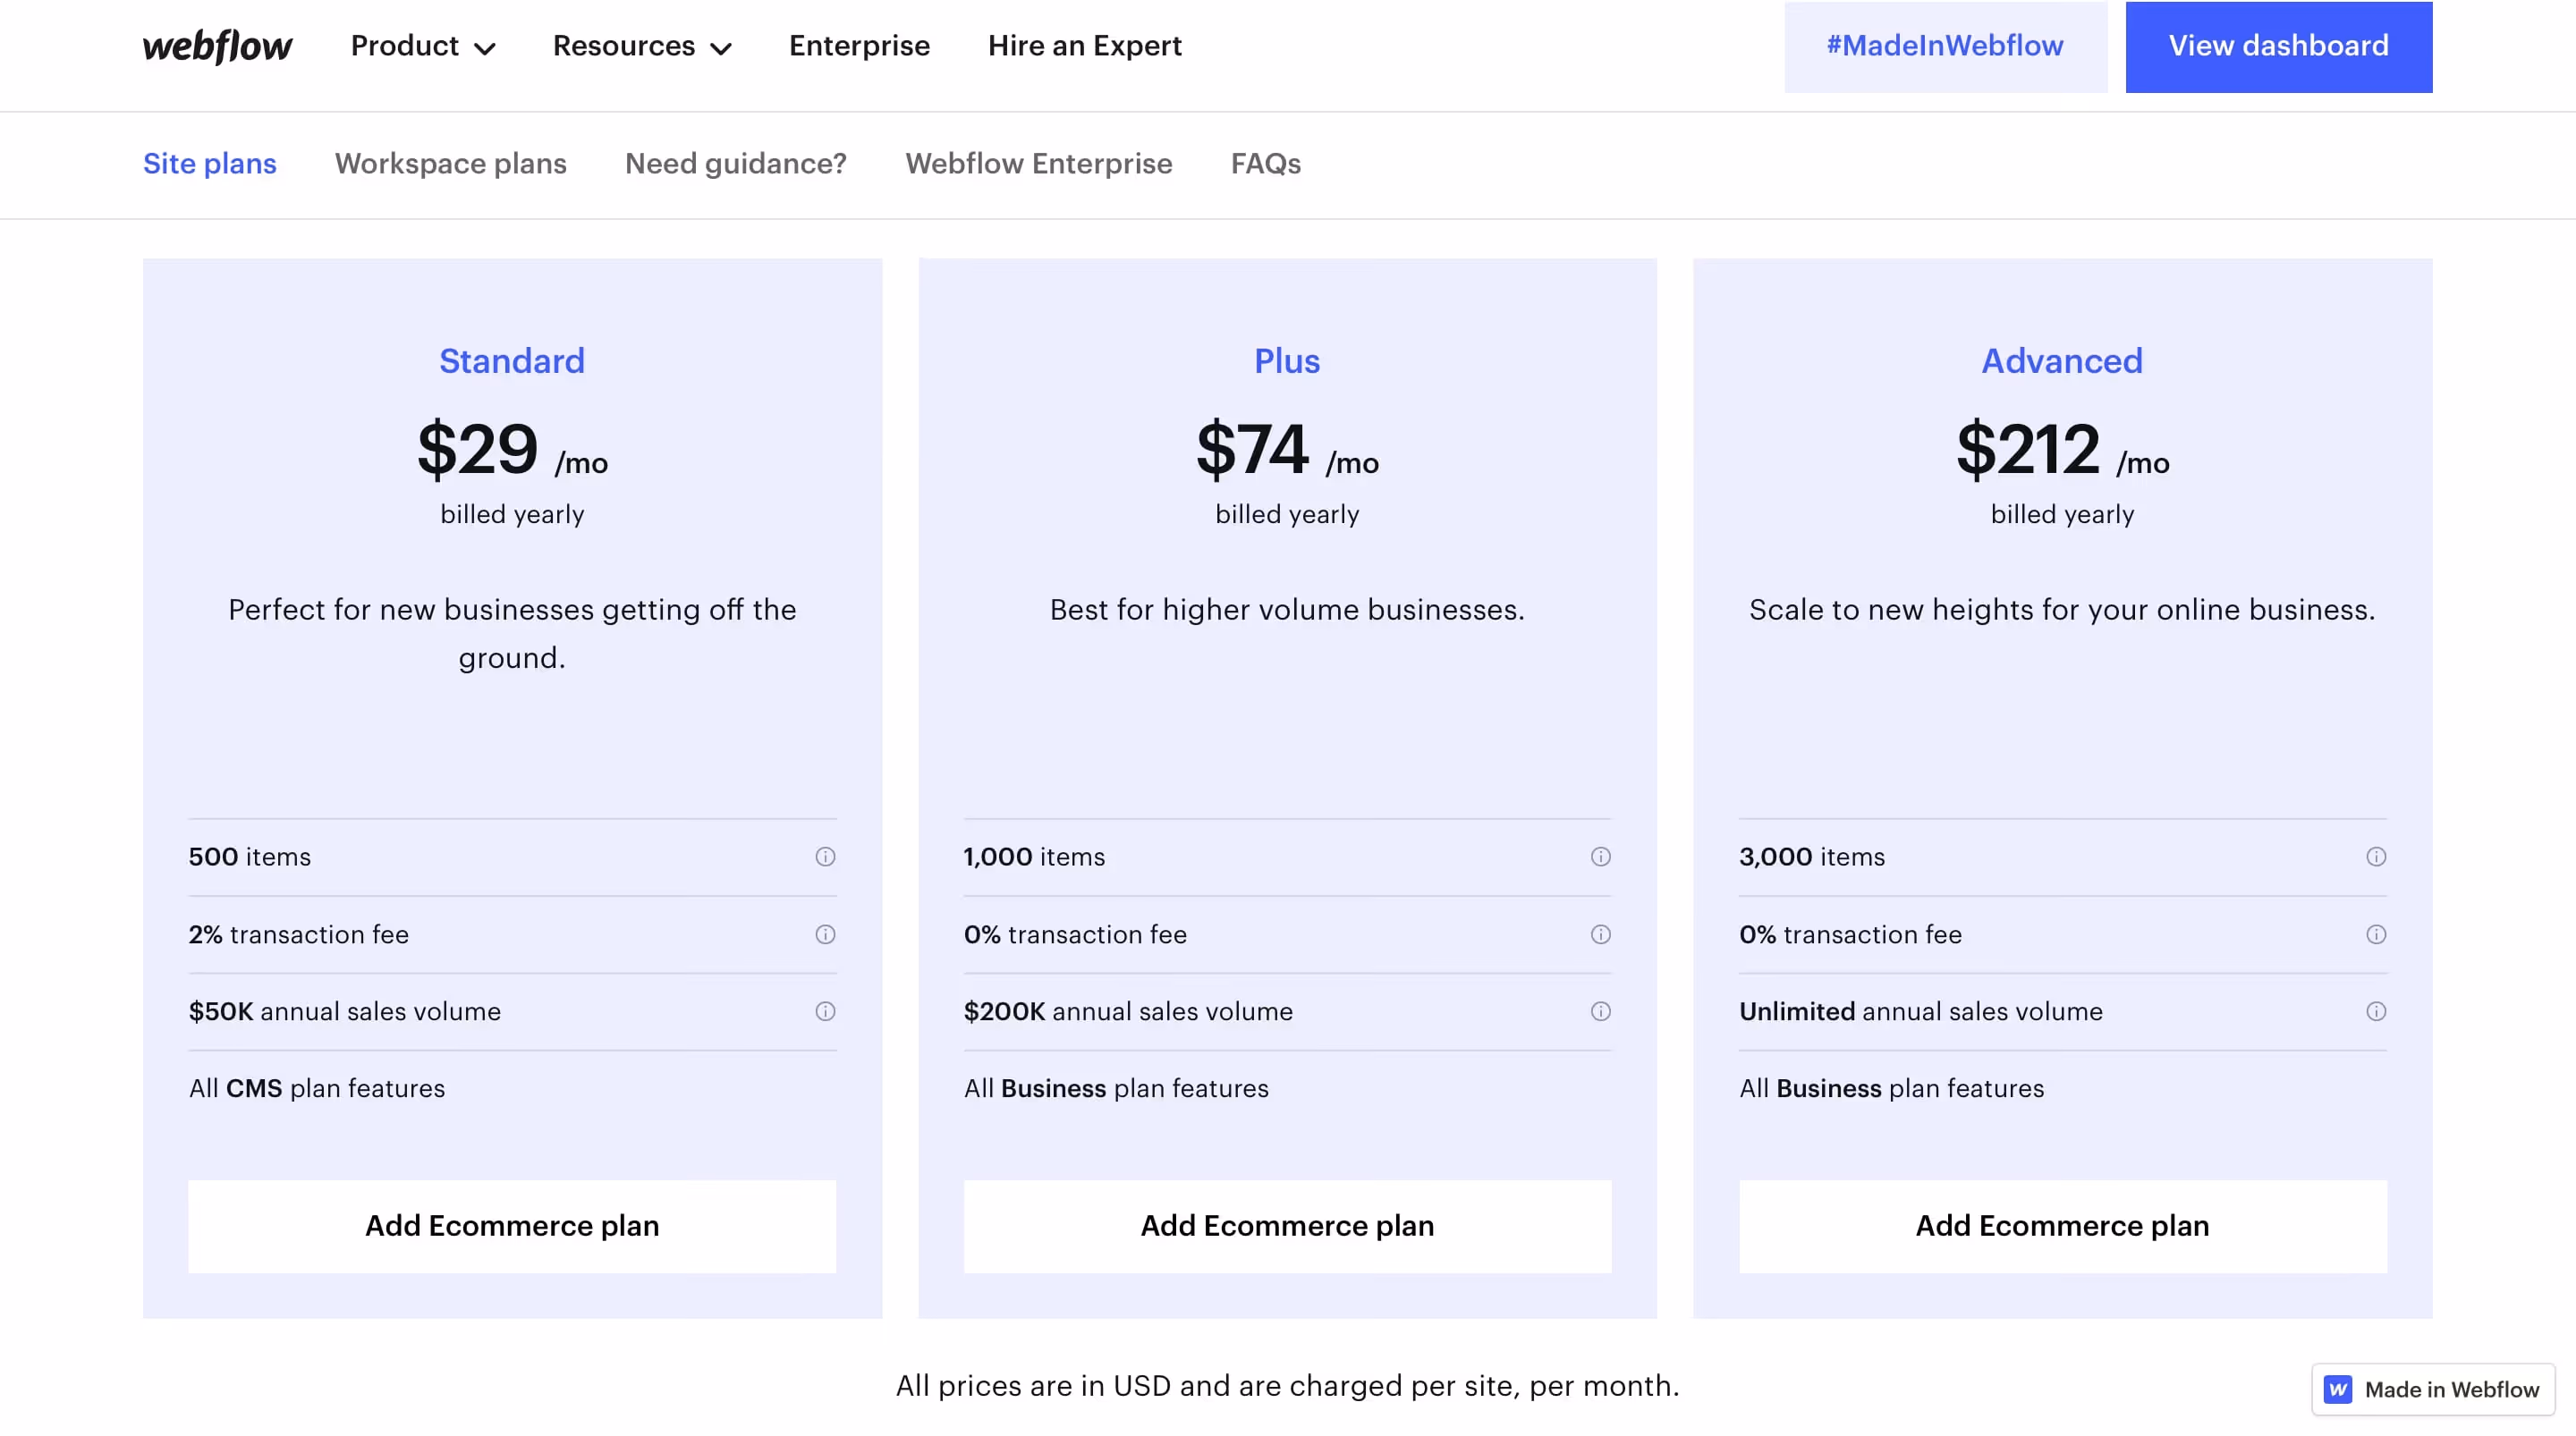Click 'Scale to new heights' description
Viewport: 2576px width, 1436px height.
(x=2062, y=610)
